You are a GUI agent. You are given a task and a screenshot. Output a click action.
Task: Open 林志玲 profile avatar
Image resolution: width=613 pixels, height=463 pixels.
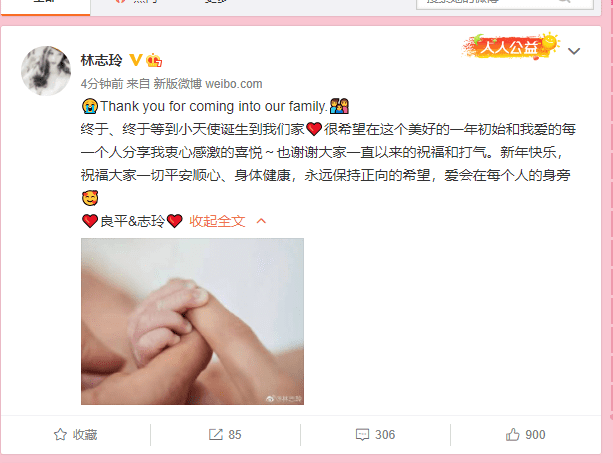[46, 71]
